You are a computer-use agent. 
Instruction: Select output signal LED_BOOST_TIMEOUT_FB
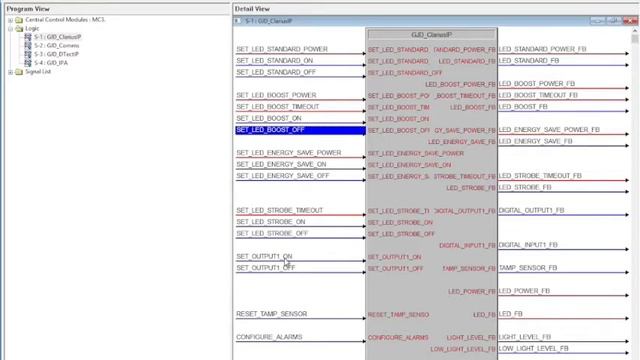(538, 95)
